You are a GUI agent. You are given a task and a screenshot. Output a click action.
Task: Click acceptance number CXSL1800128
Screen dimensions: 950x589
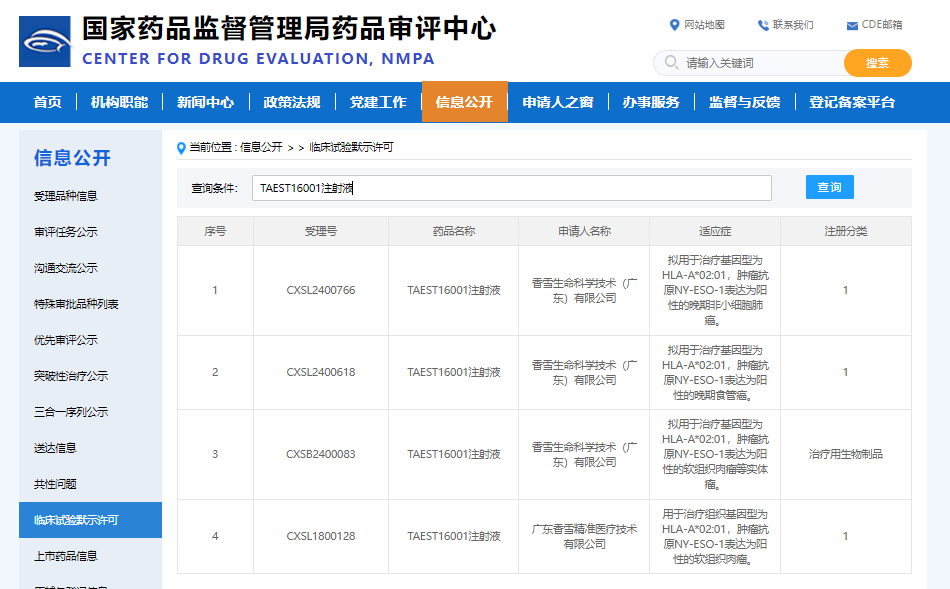tap(321, 536)
